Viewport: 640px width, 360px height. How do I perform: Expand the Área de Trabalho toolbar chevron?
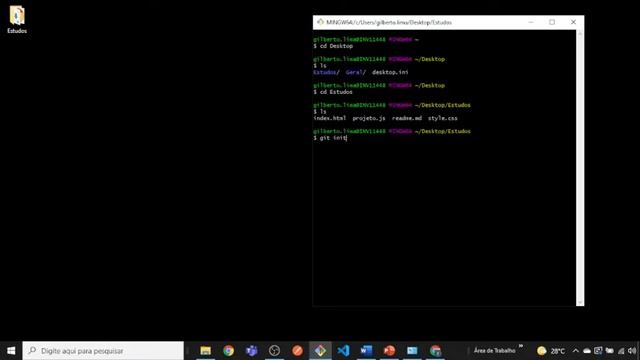click(521, 347)
